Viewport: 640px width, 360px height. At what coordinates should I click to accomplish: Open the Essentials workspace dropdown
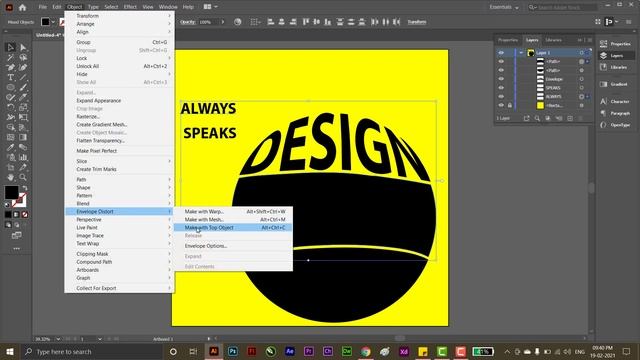click(504, 7)
